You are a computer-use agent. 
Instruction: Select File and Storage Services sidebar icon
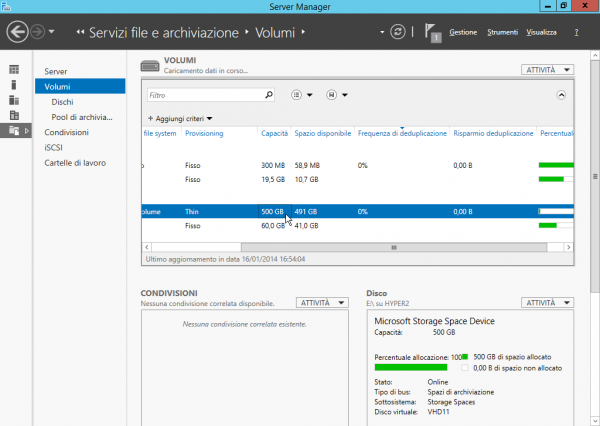pos(14,131)
